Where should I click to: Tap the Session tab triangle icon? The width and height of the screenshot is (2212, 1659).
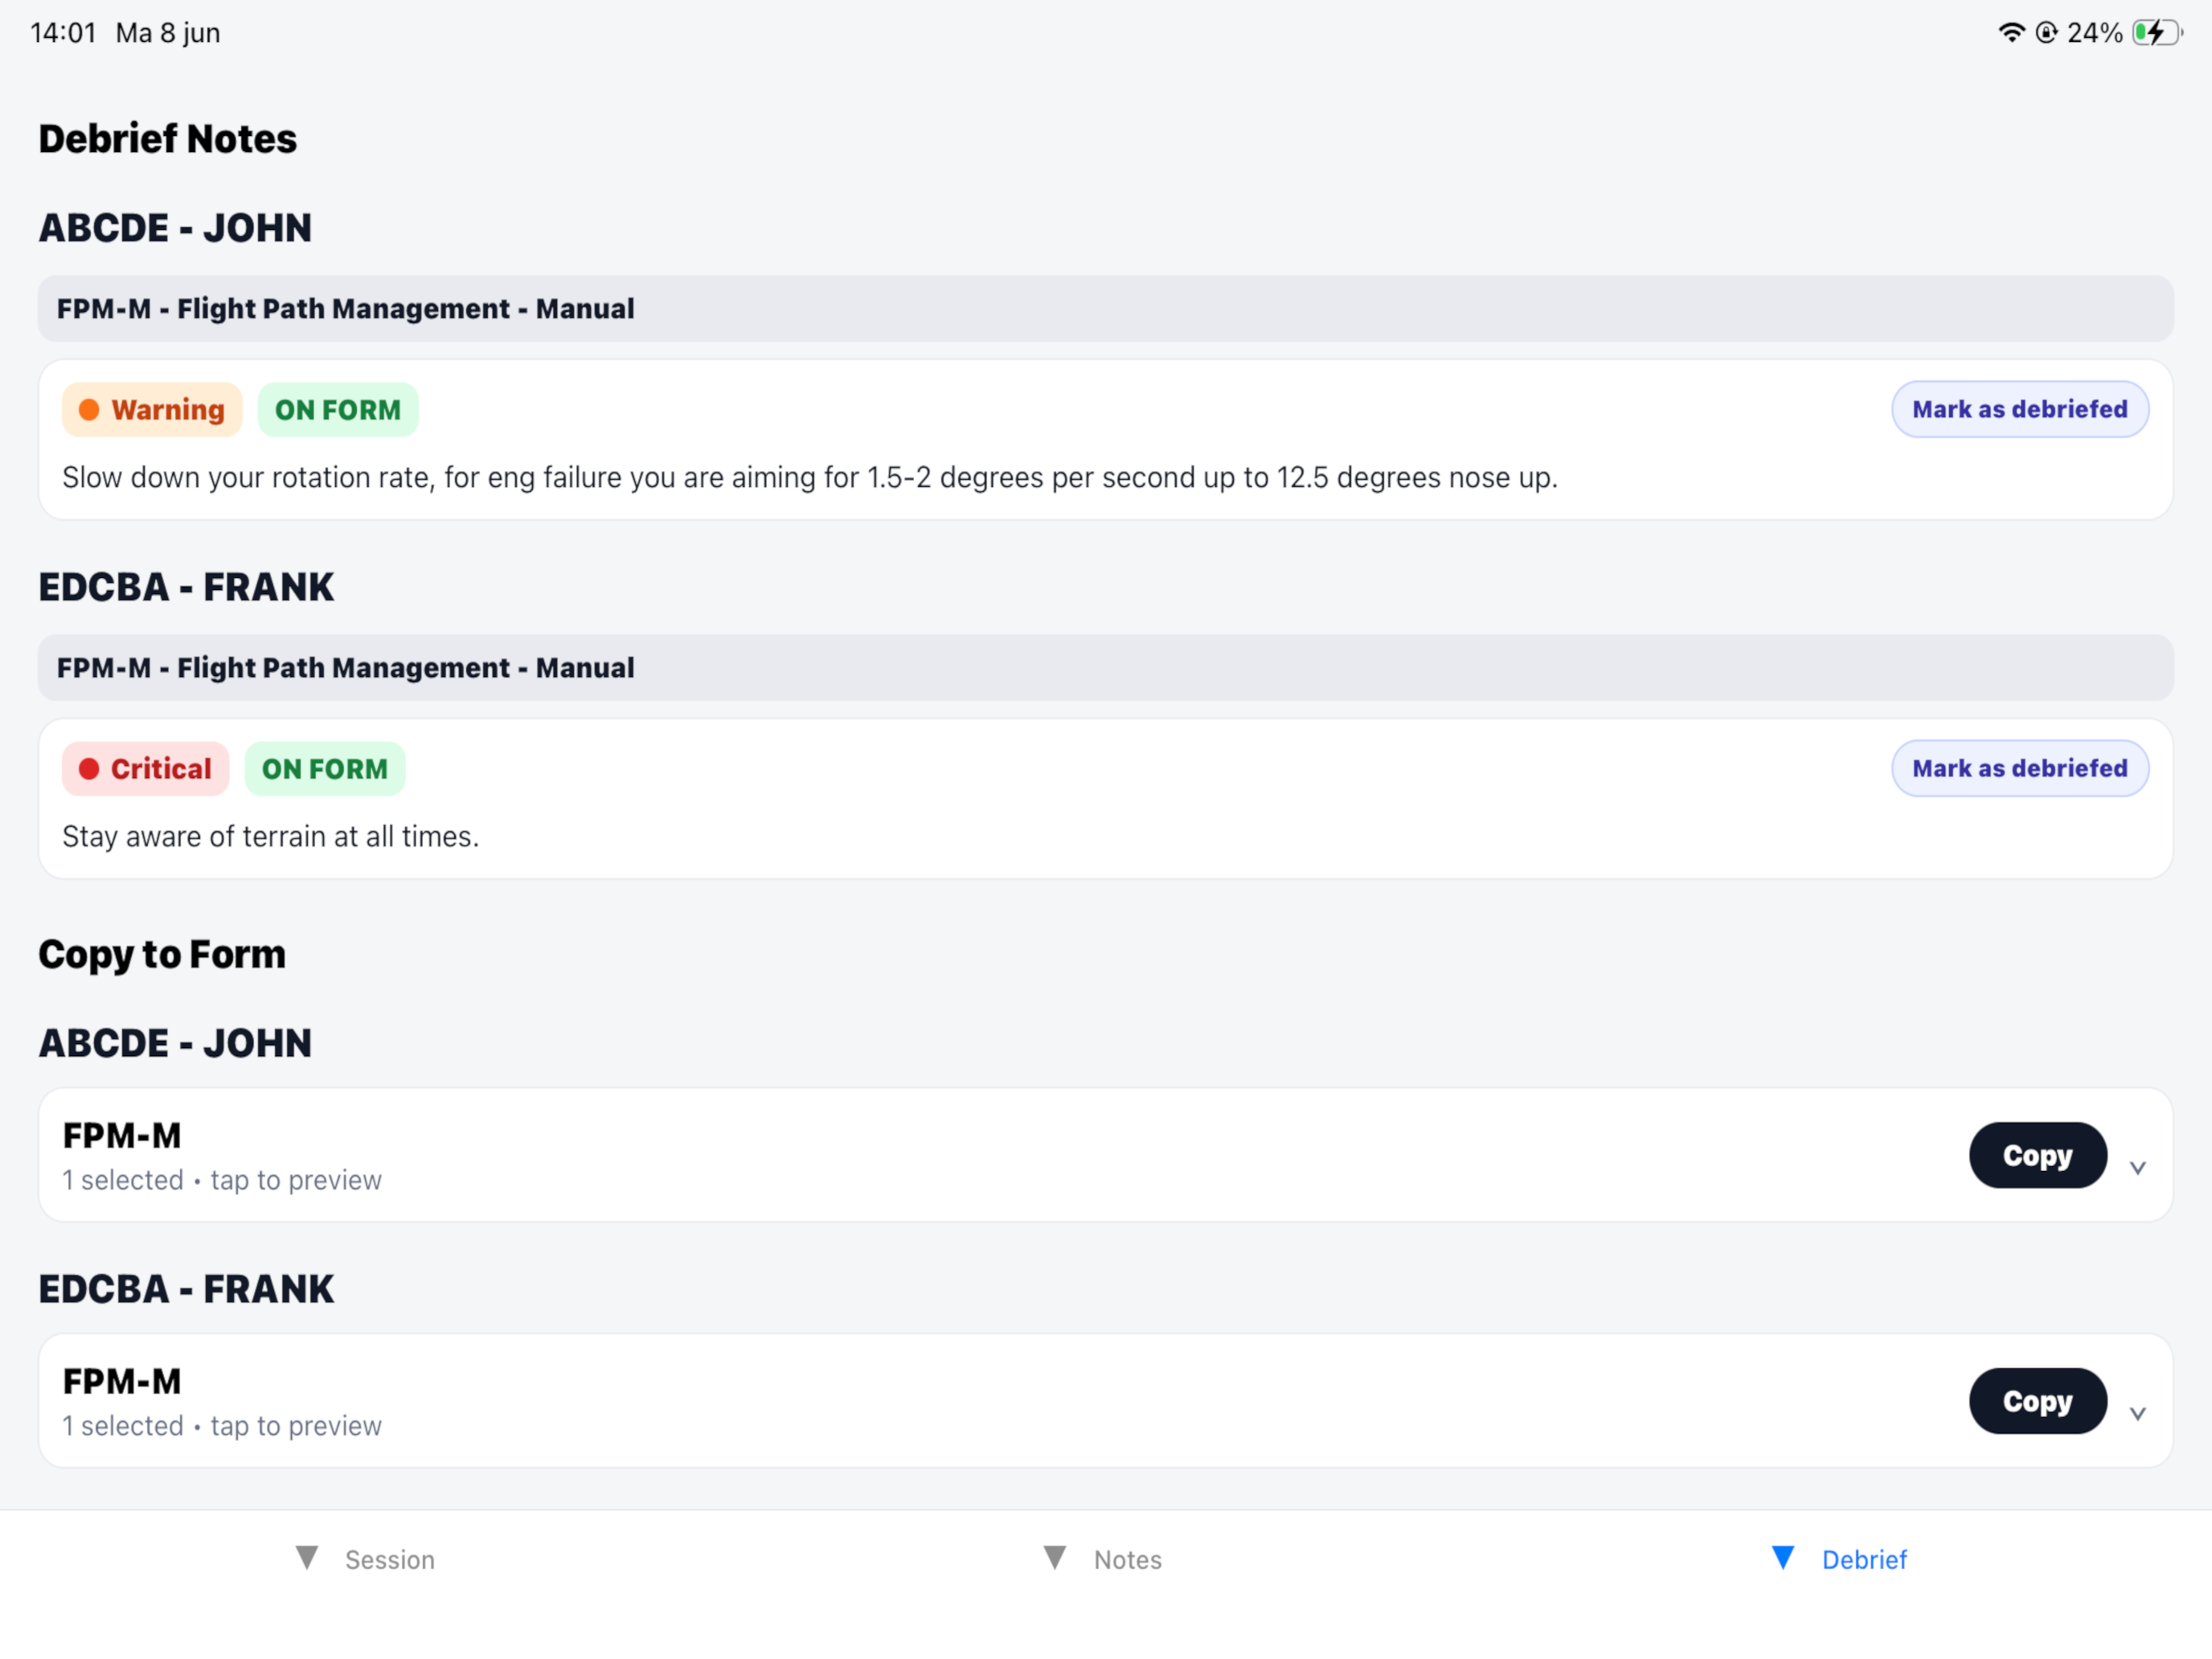(307, 1558)
